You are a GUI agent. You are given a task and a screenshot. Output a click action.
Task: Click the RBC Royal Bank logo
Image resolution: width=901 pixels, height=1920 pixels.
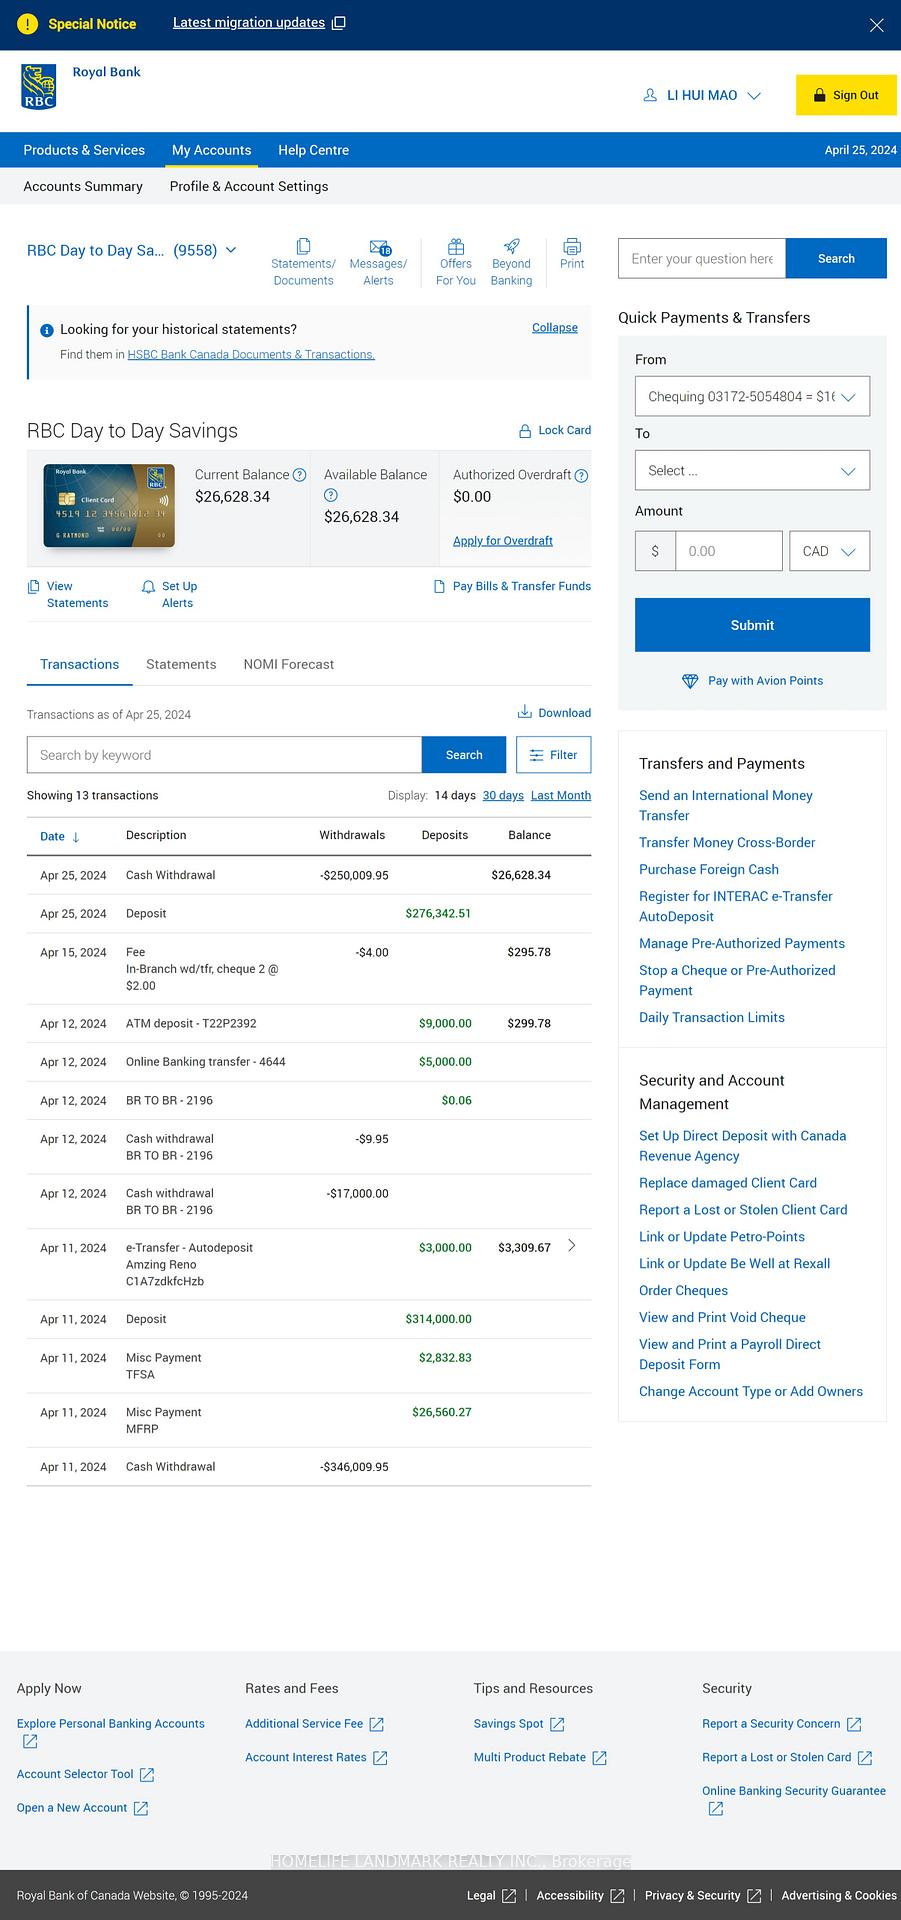[x=39, y=87]
